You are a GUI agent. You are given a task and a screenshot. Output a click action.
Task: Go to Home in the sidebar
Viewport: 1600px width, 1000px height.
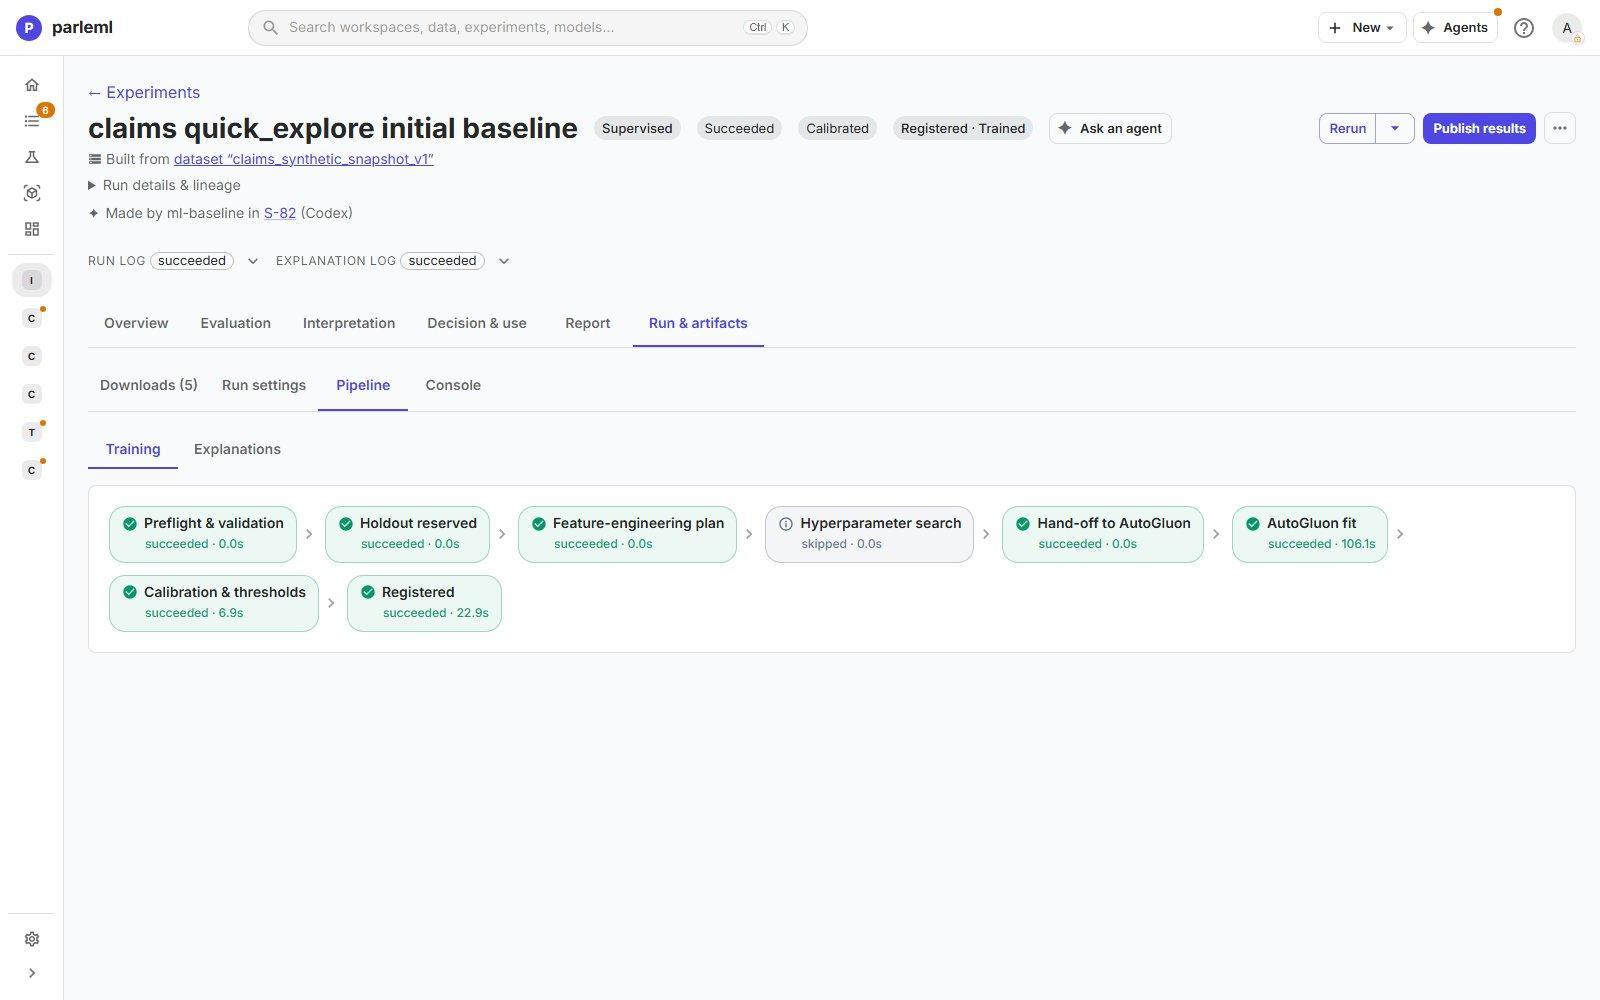click(x=32, y=85)
